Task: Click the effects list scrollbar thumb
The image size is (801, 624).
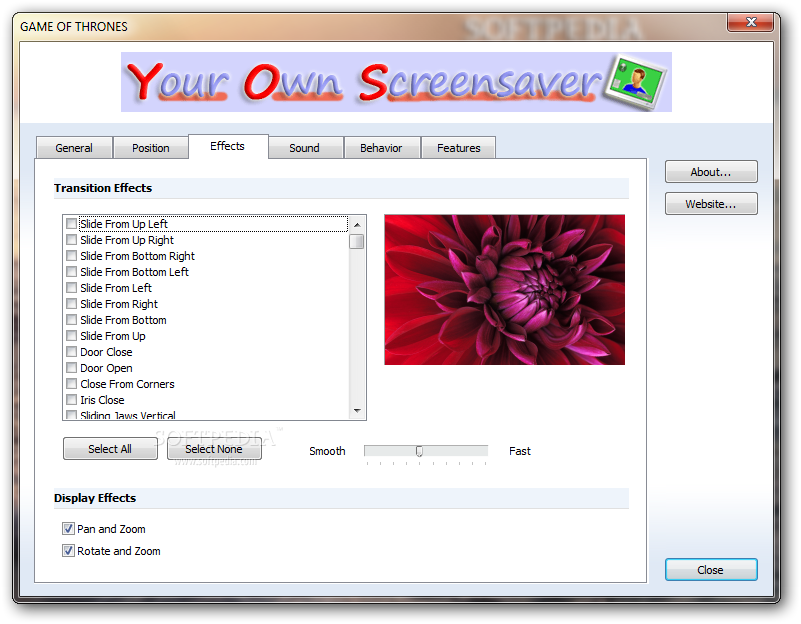Action: [357, 242]
